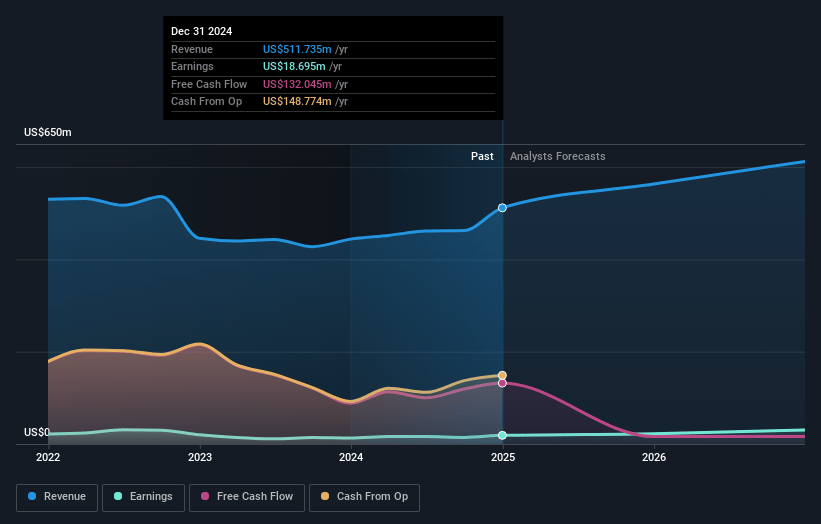Screen dimensions: 821x524
Task: Toggle the Cash From Op legend button
Action: [x=364, y=497]
